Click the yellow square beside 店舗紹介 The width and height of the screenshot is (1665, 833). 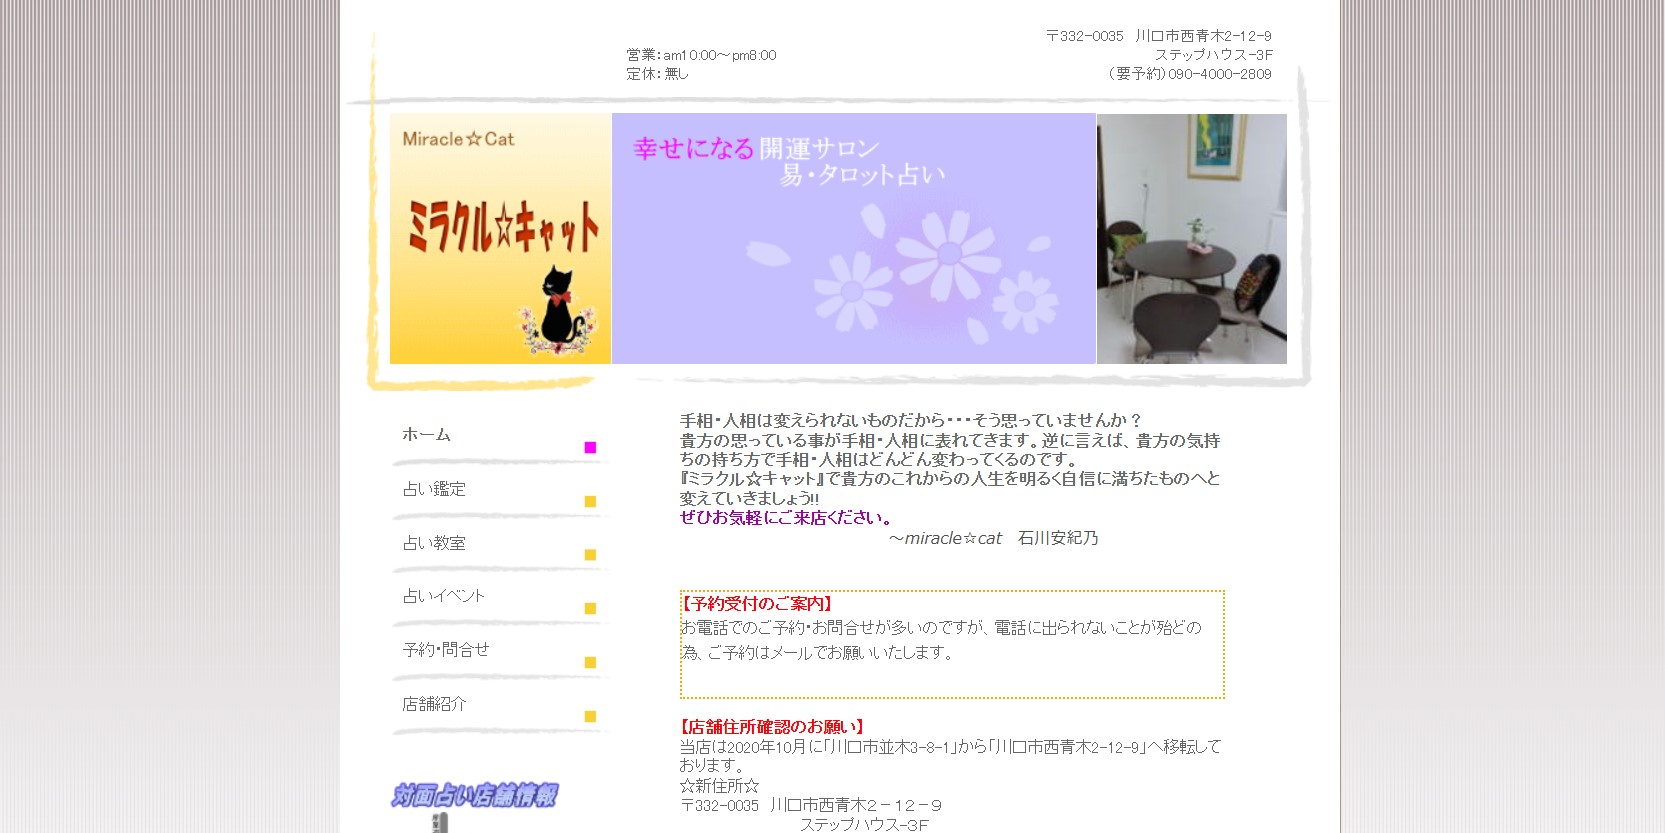pos(590,716)
